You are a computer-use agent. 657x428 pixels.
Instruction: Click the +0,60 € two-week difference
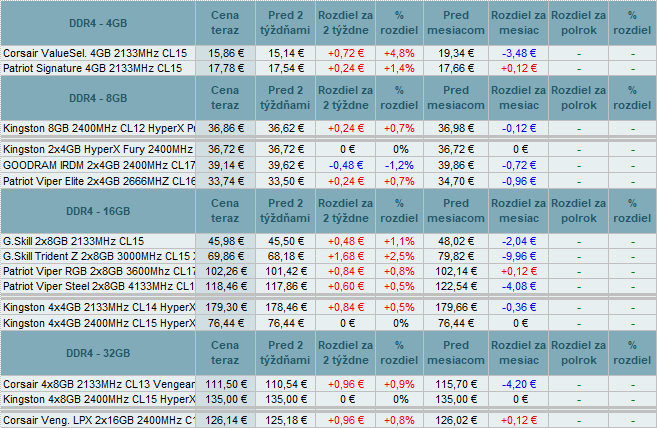(x=346, y=286)
